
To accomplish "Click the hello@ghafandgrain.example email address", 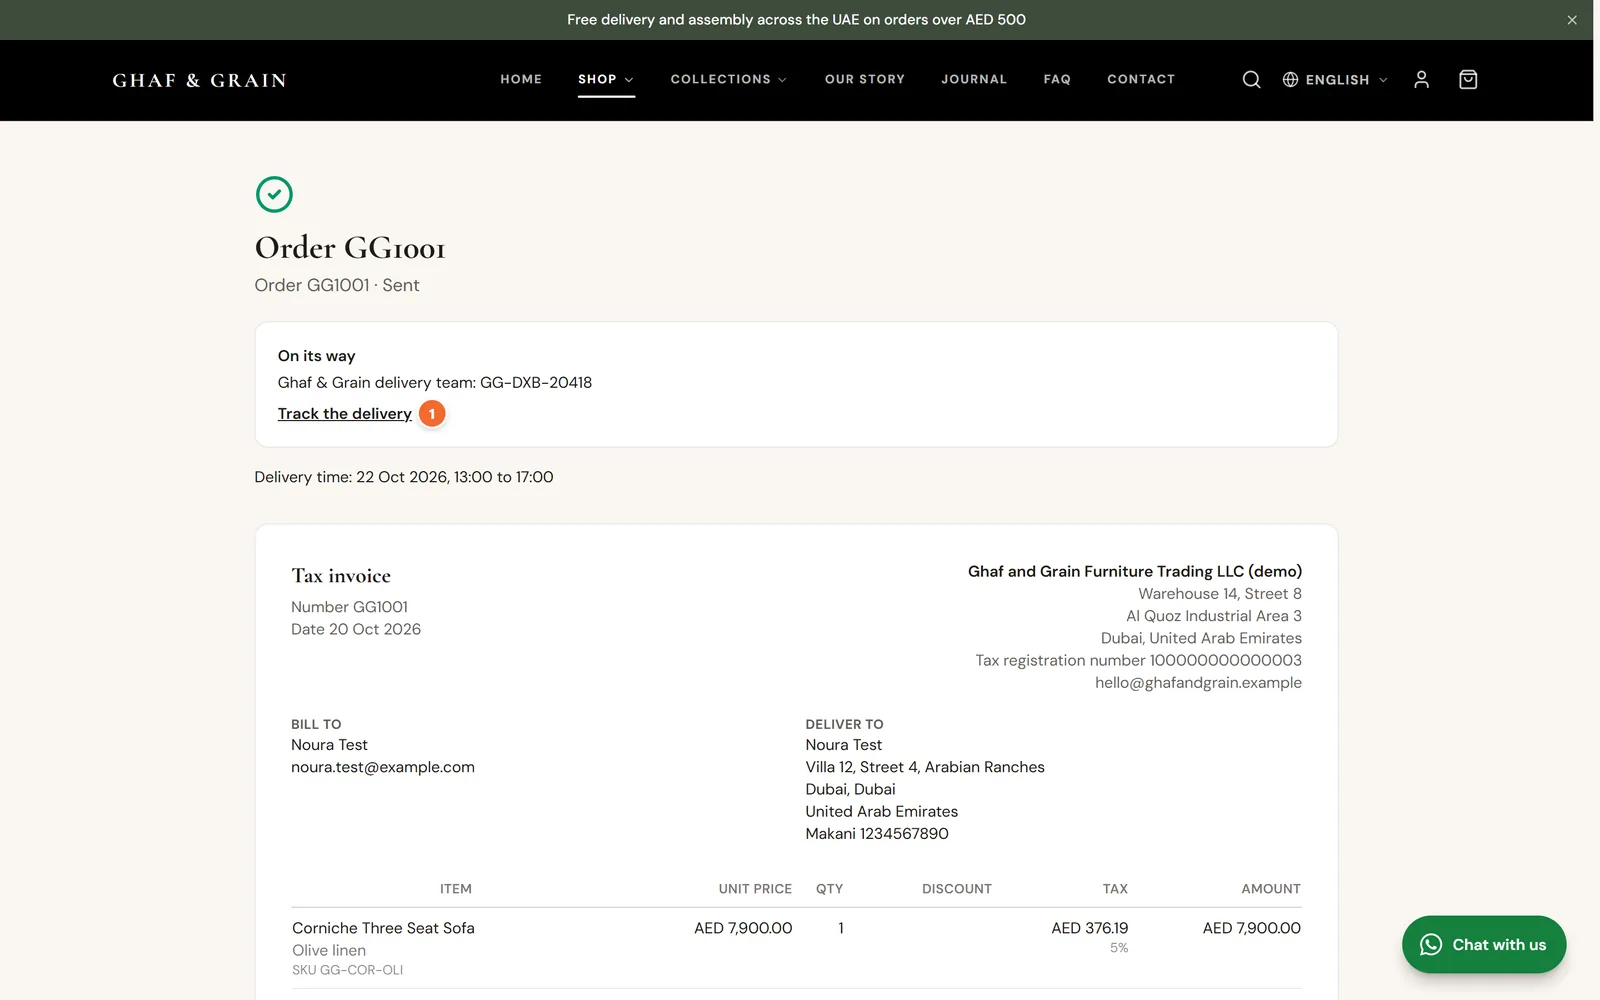I will [1198, 682].
